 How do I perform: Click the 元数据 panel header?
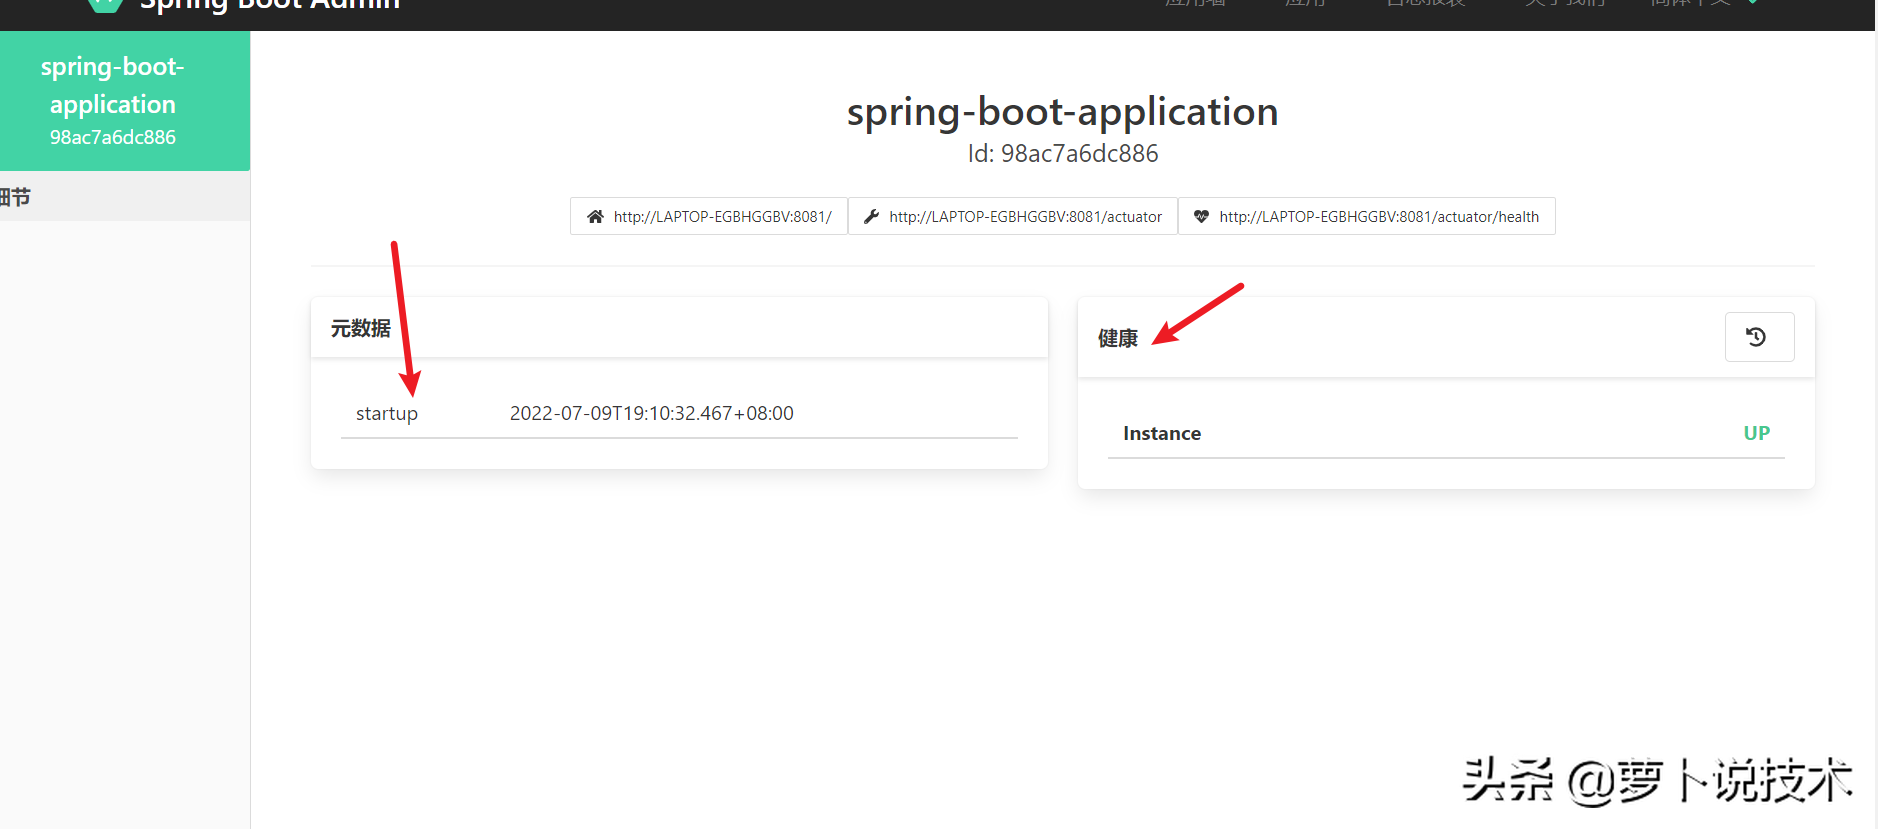click(679, 328)
